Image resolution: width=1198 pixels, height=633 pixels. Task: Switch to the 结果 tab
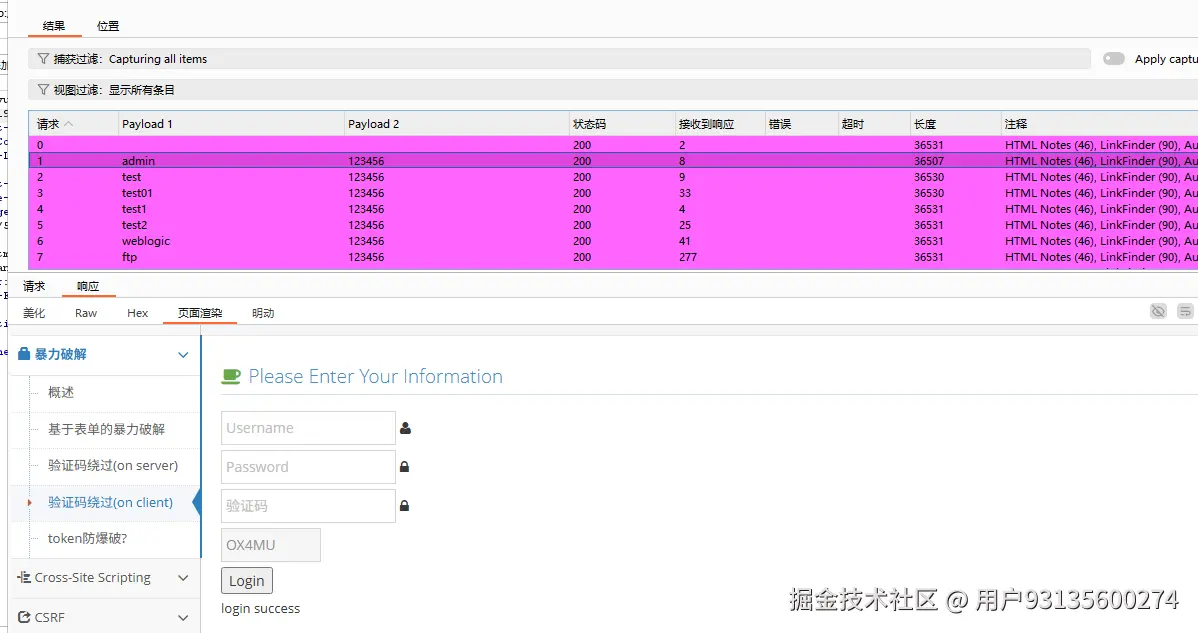pos(54,26)
